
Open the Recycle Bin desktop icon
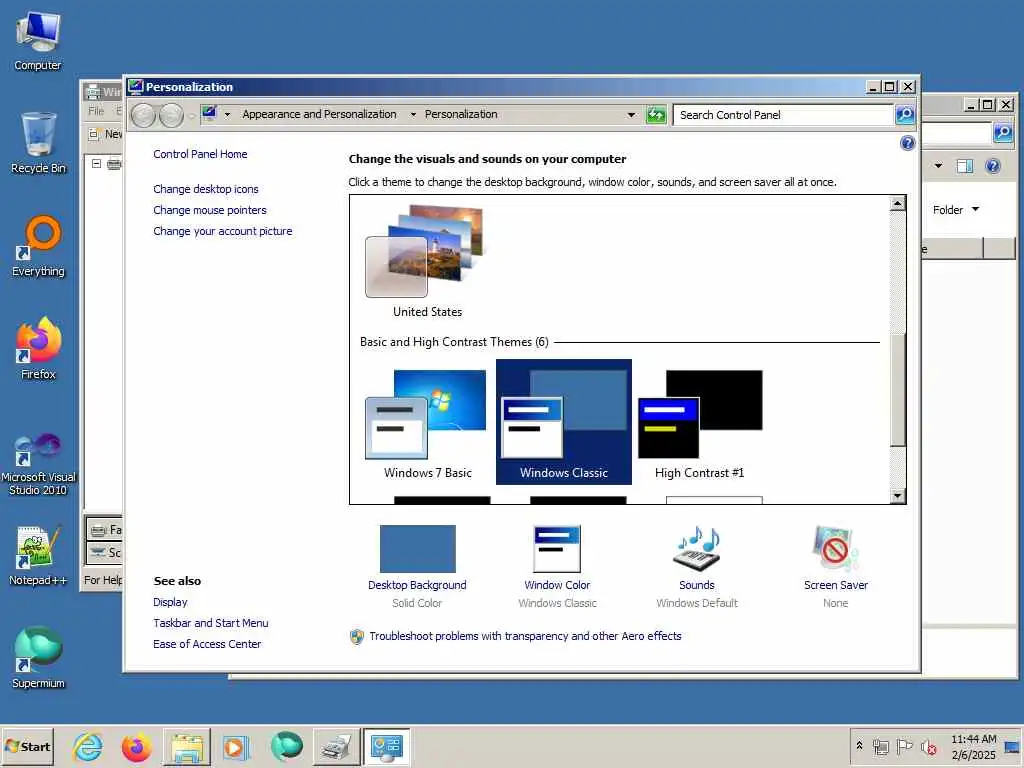click(x=38, y=143)
